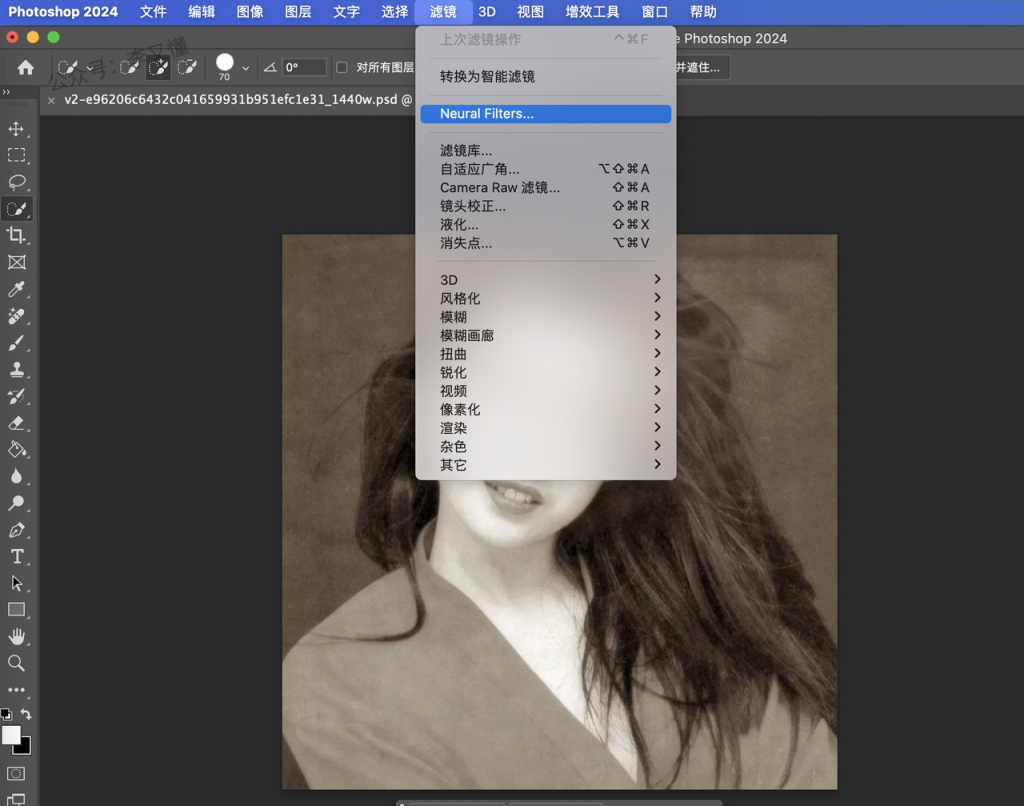The width and height of the screenshot is (1024, 806).
Task: Select the Frame tool
Action: (16, 262)
